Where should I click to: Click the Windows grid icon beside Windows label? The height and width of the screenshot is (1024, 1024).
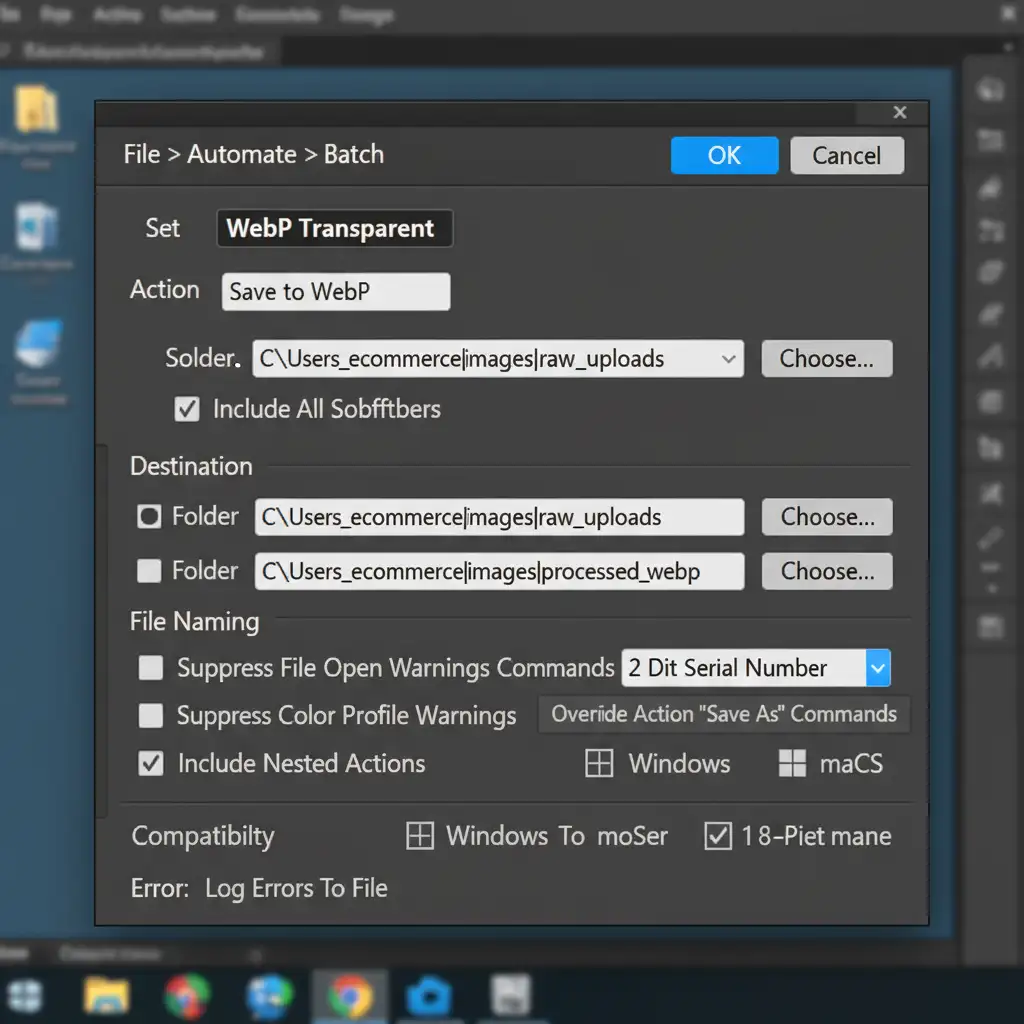coord(598,764)
